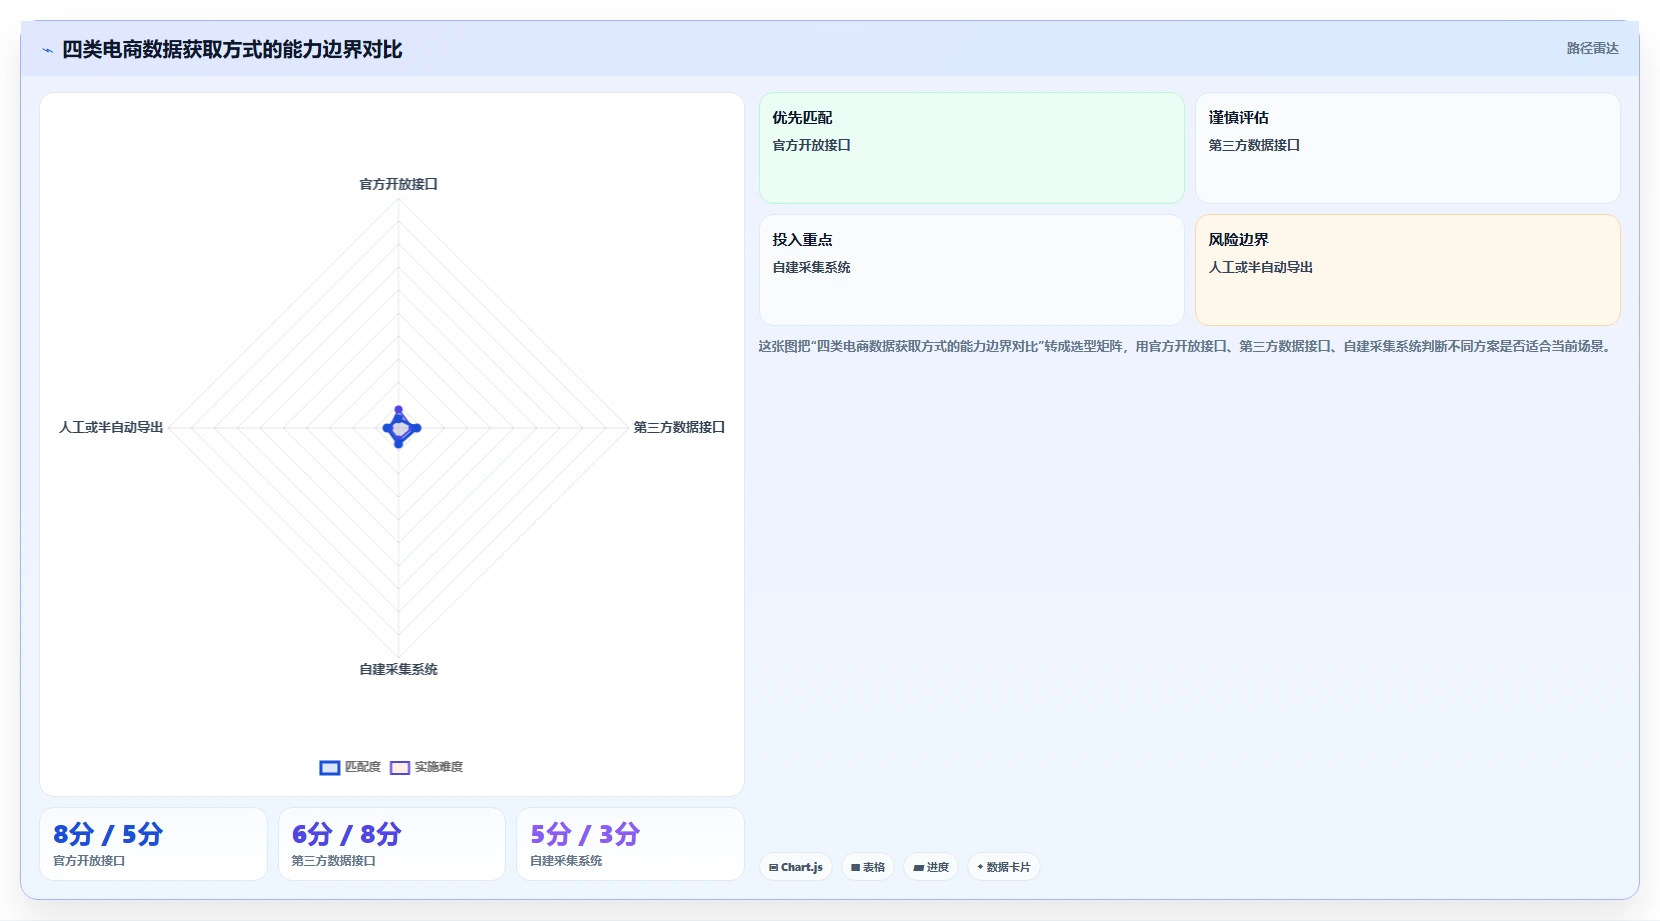Click the 自建采集系统 axis label on the radar

(398, 669)
